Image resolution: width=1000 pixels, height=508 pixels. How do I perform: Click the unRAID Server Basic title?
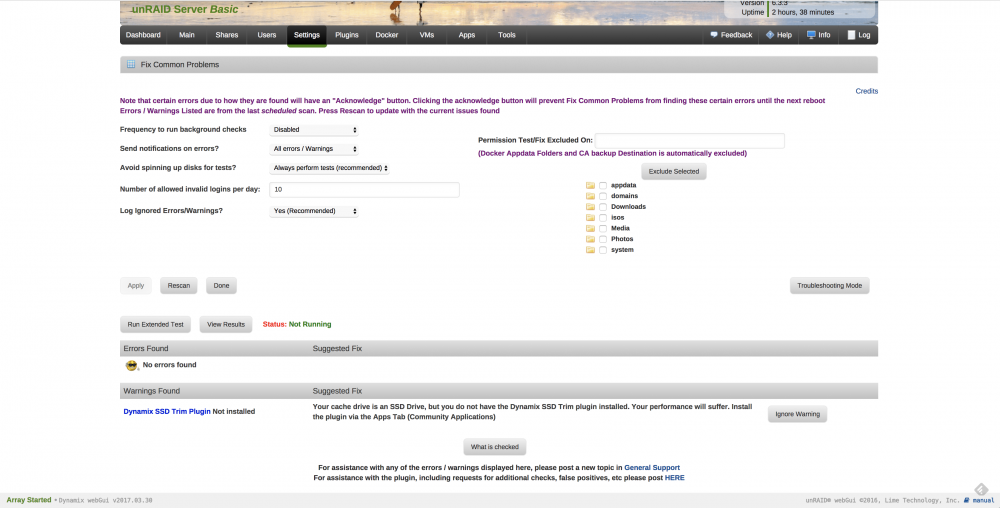click(185, 10)
